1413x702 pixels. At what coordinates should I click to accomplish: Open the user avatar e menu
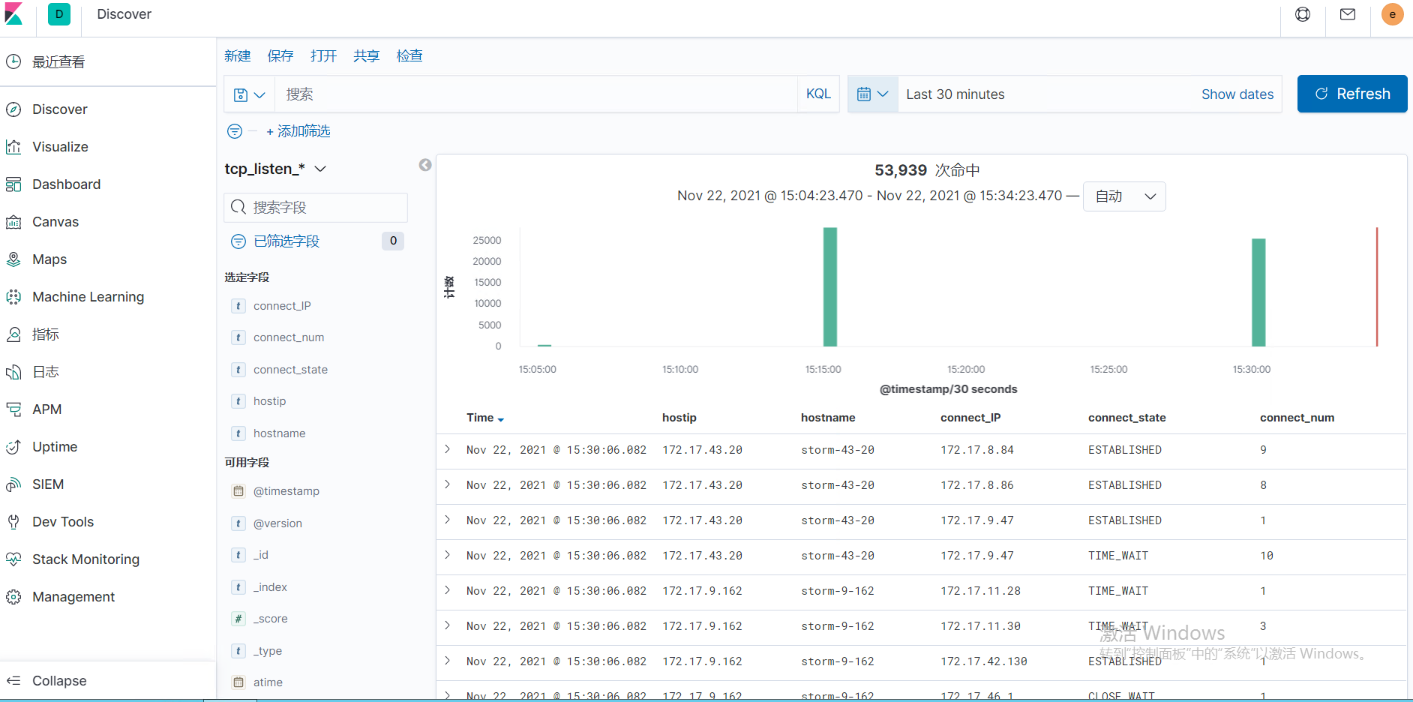tap(1392, 14)
